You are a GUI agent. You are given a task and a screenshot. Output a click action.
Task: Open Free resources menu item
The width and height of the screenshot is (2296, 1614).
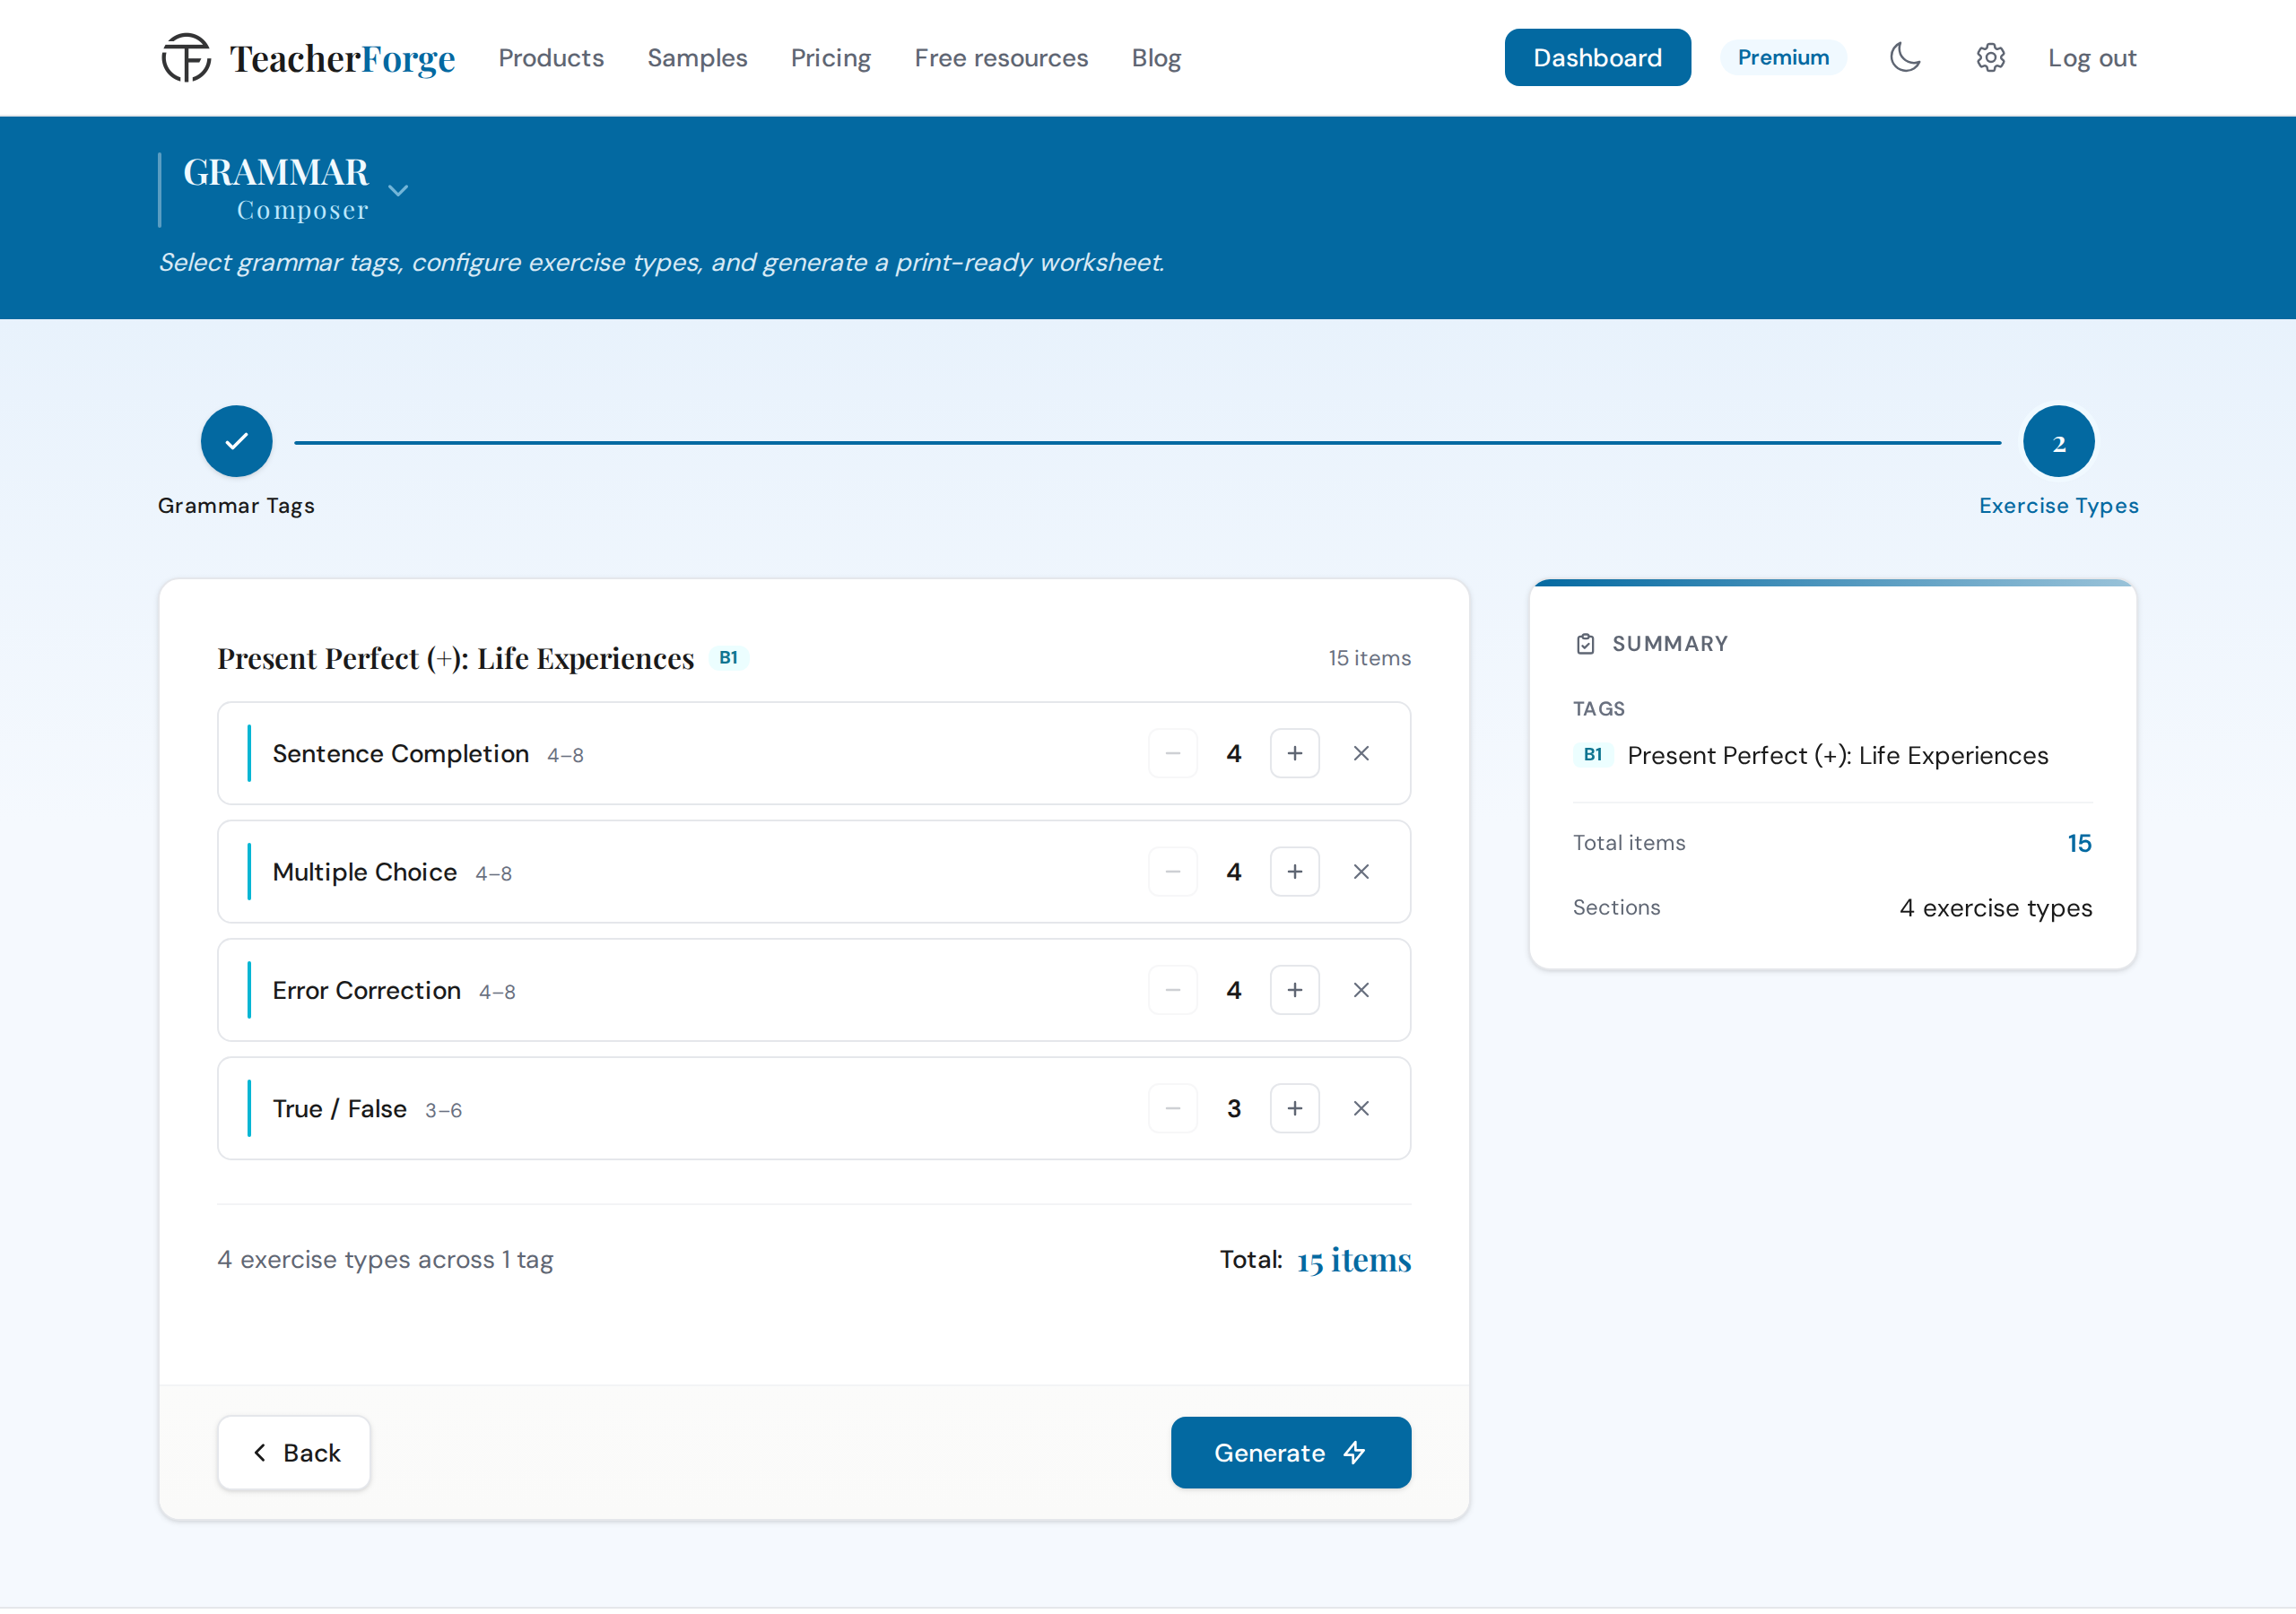pos(1001,58)
